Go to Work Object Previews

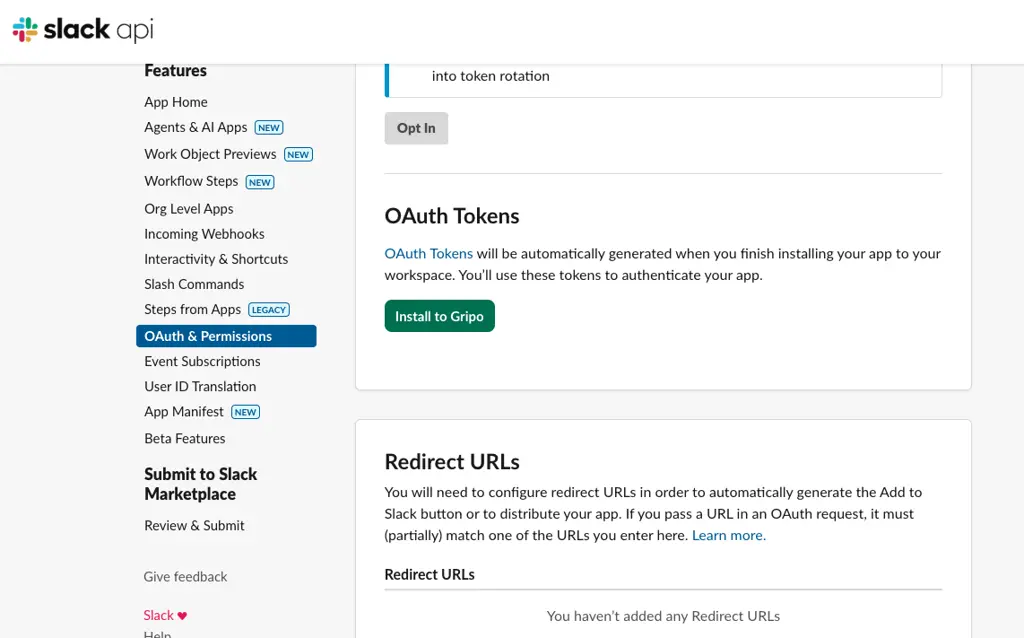tap(210, 154)
